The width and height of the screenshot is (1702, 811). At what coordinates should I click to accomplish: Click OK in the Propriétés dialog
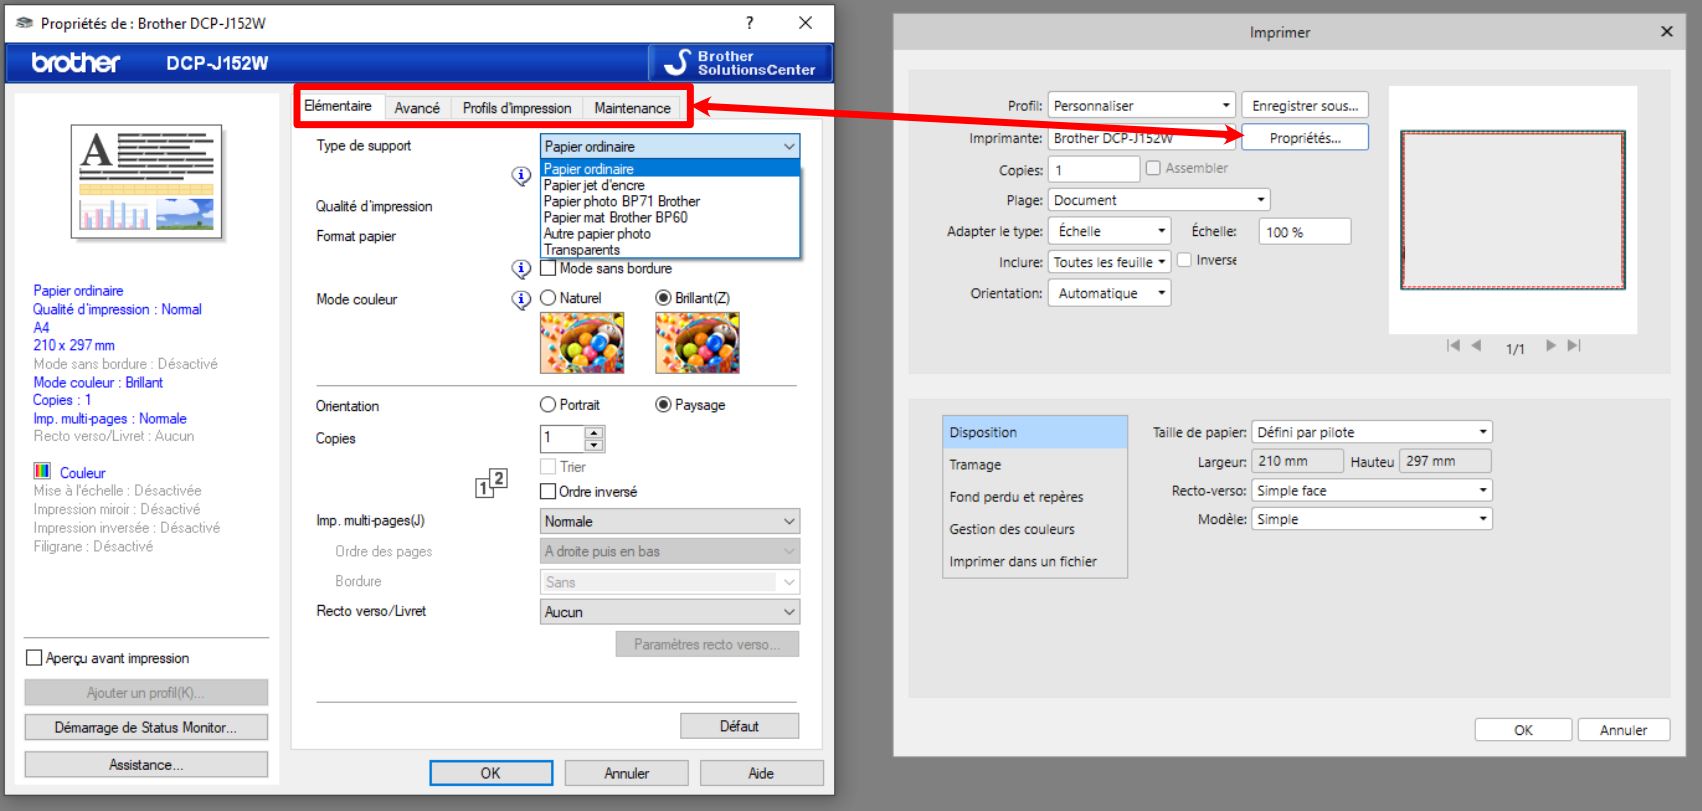pyautogui.click(x=491, y=773)
